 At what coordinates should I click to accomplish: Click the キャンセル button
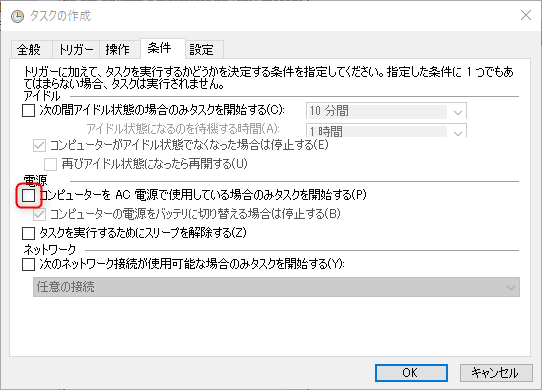click(x=496, y=373)
